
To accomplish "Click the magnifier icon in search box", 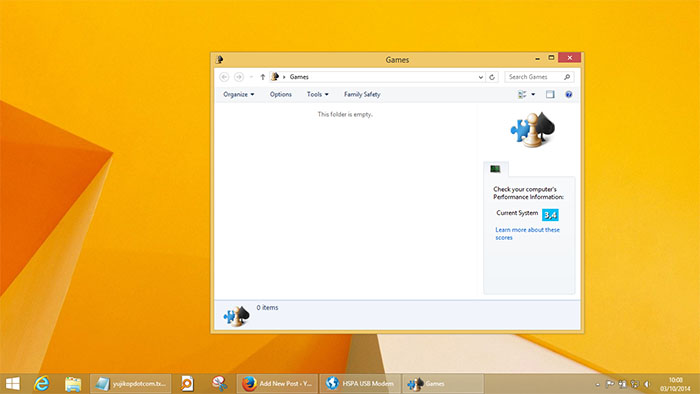I will coord(567,77).
